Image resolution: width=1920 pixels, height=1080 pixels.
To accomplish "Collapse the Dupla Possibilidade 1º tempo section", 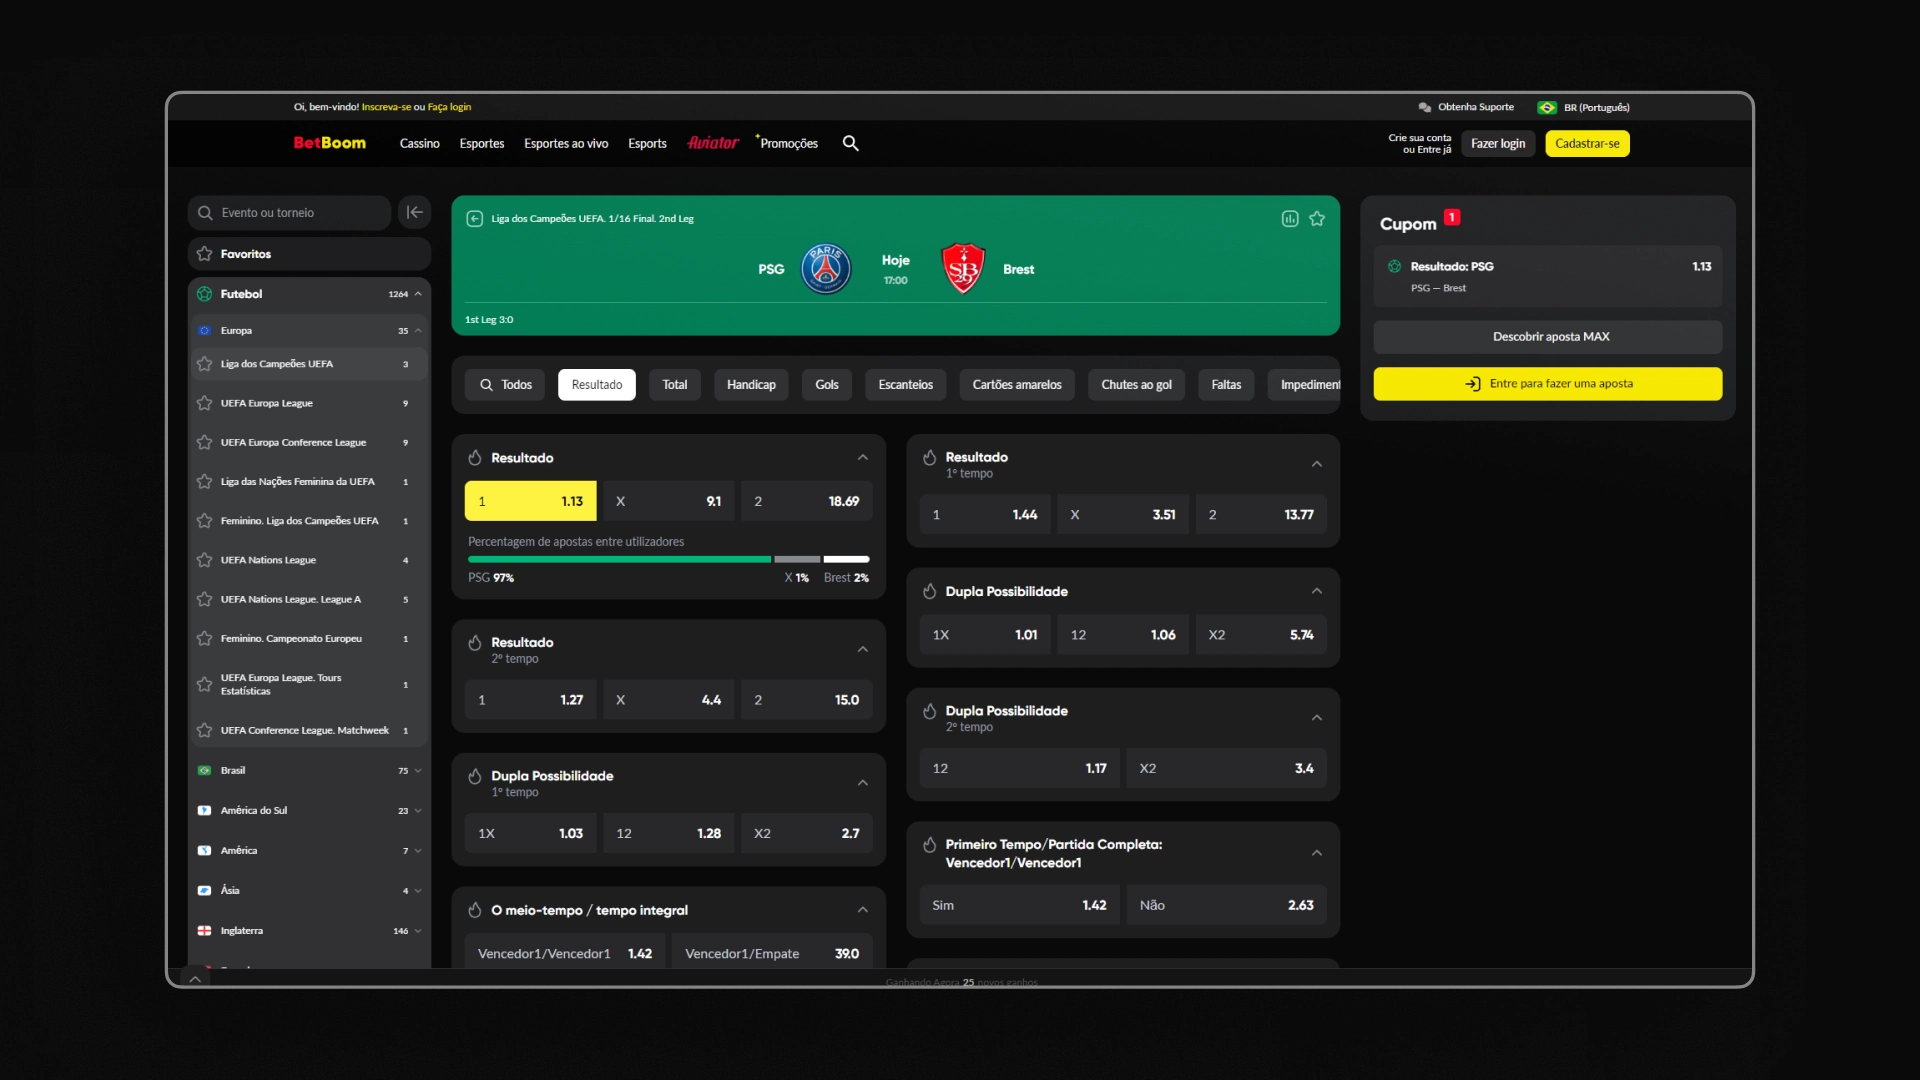I will pos(862,783).
